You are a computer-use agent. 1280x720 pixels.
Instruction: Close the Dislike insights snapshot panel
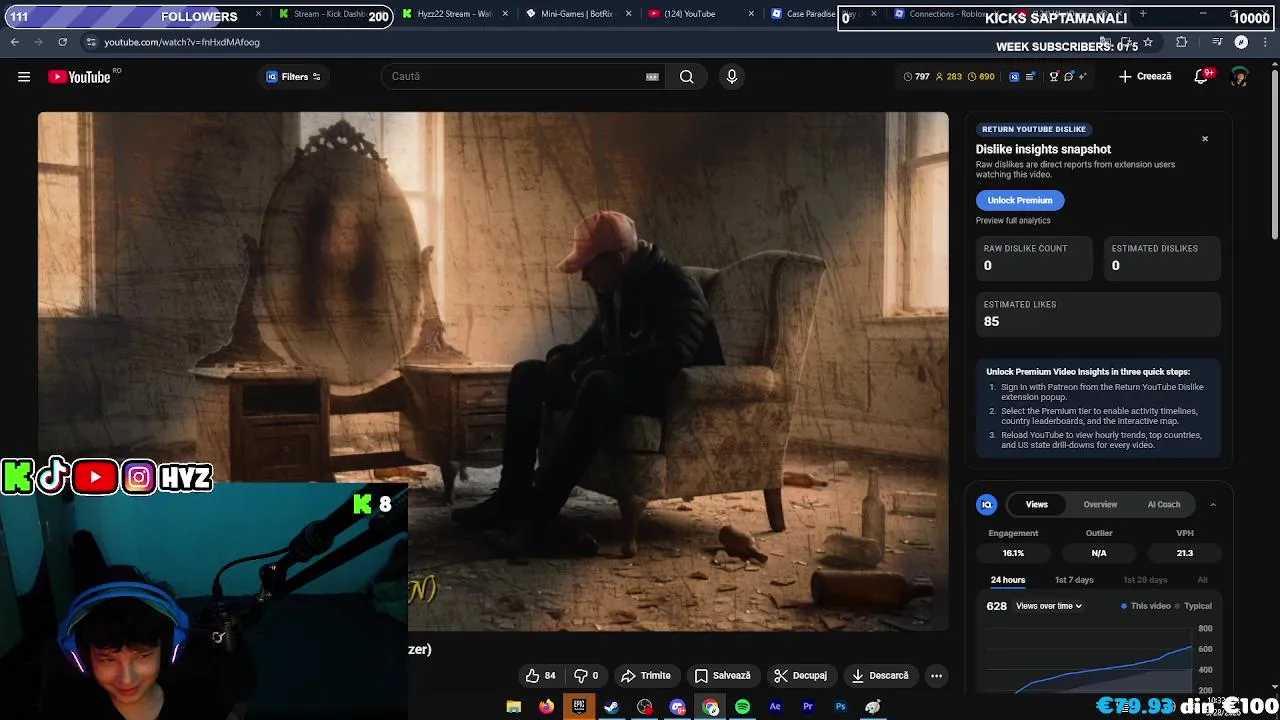click(1205, 139)
